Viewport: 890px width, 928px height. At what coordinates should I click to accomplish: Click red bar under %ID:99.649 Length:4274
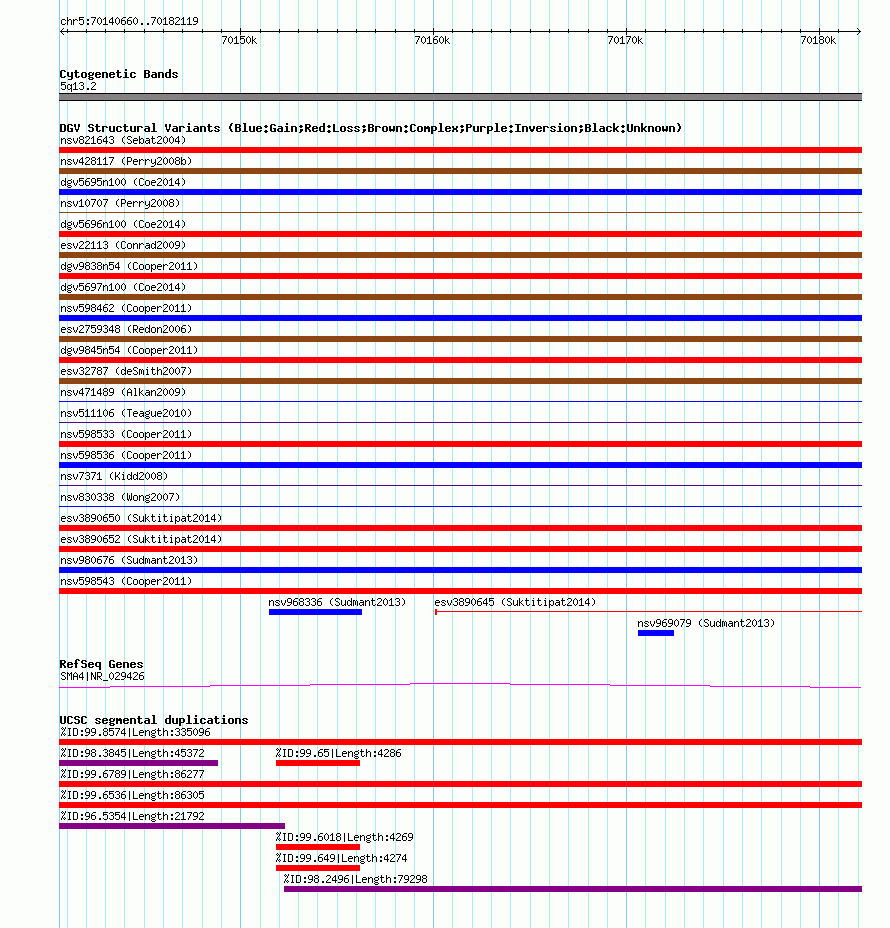(x=318, y=868)
